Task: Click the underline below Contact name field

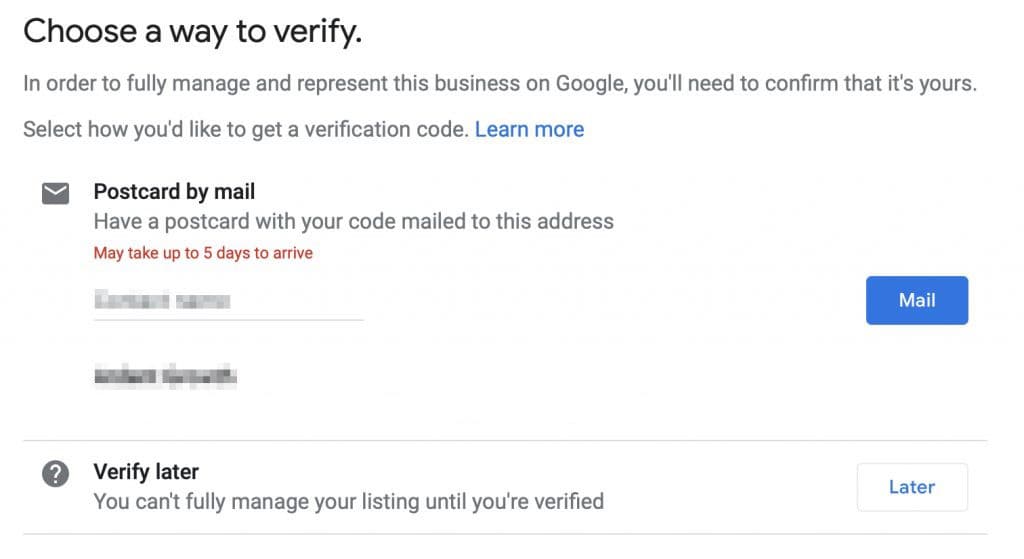Action: (228, 320)
